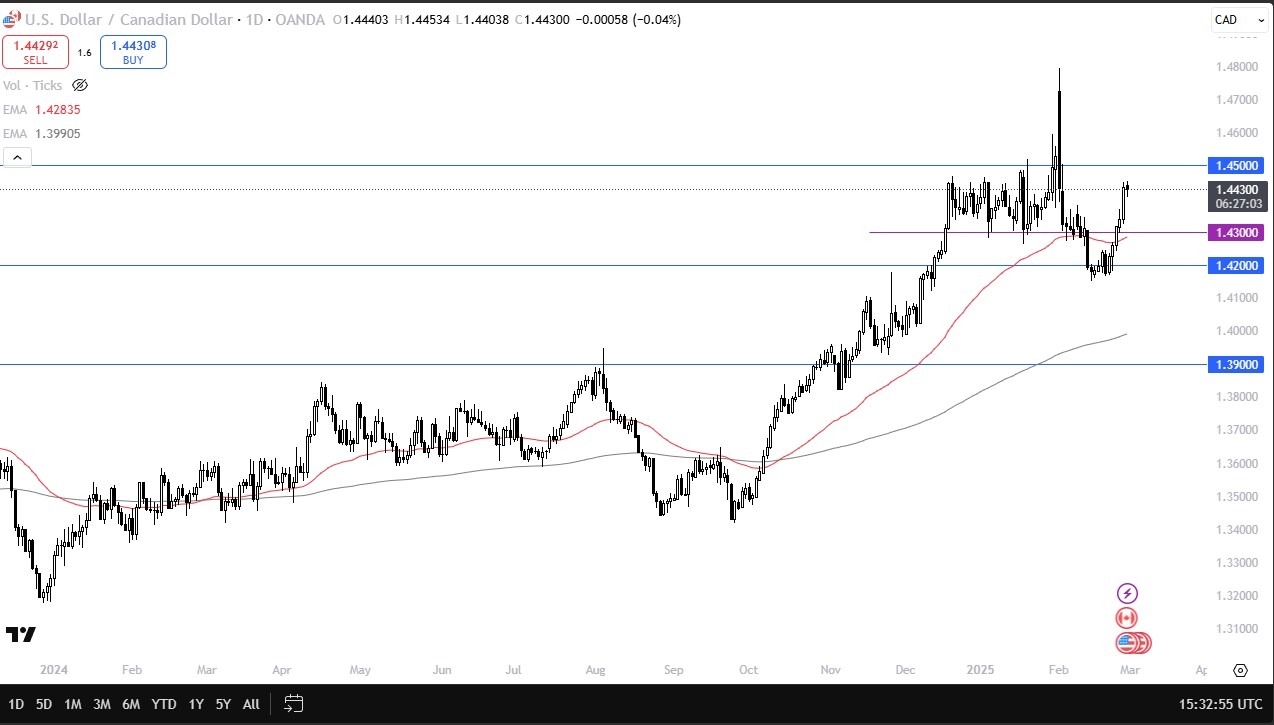The height and width of the screenshot is (725, 1274).
Task: Select the purple 1.43000 price line label
Action: coord(1237,232)
